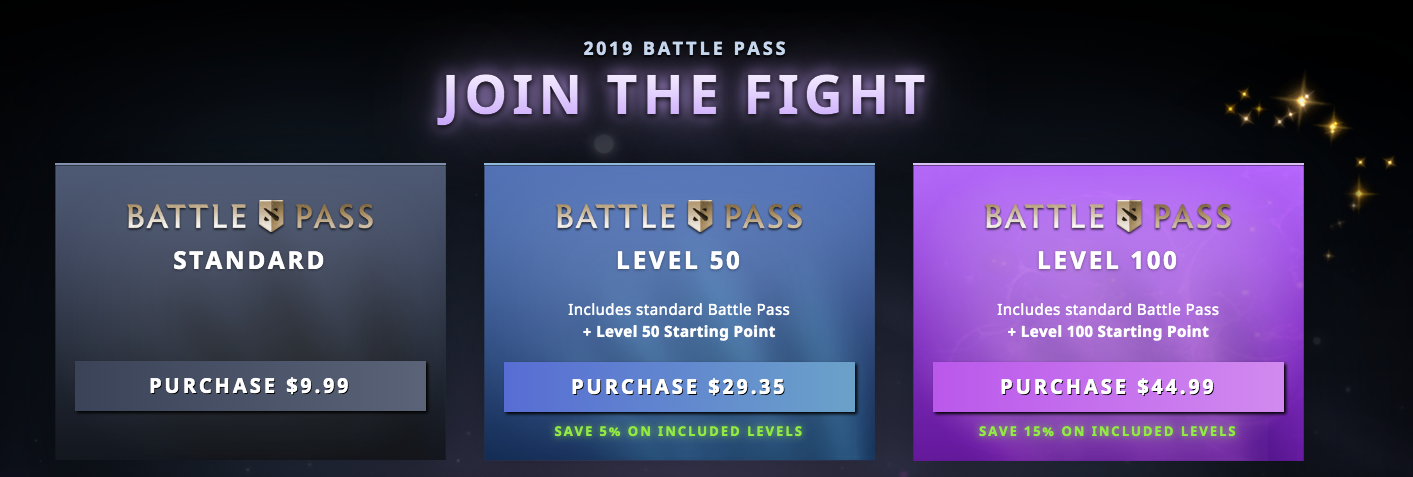Select the STANDARD card title
Screen dimensions: 1413x477
pyautogui.click(x=250, y=261)
